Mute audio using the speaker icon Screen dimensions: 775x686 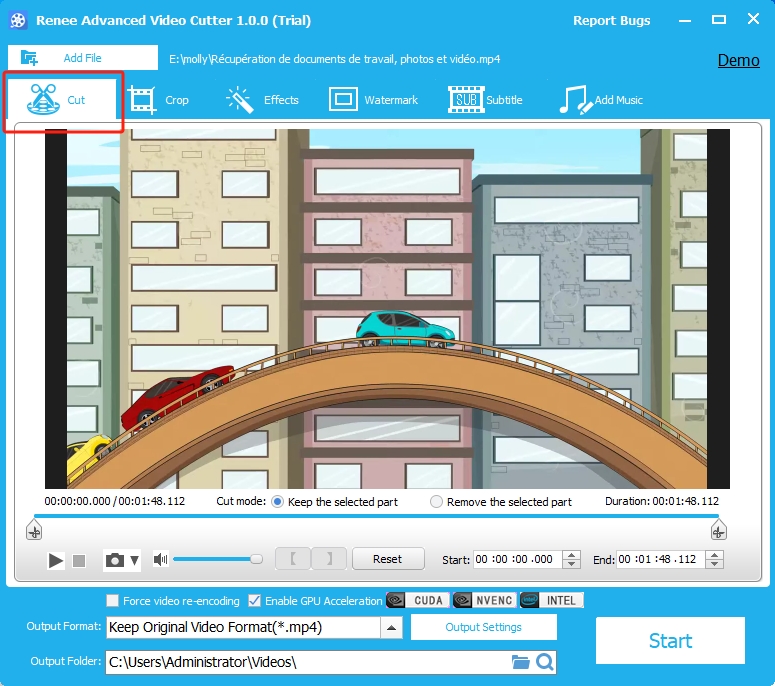(160, 560)
